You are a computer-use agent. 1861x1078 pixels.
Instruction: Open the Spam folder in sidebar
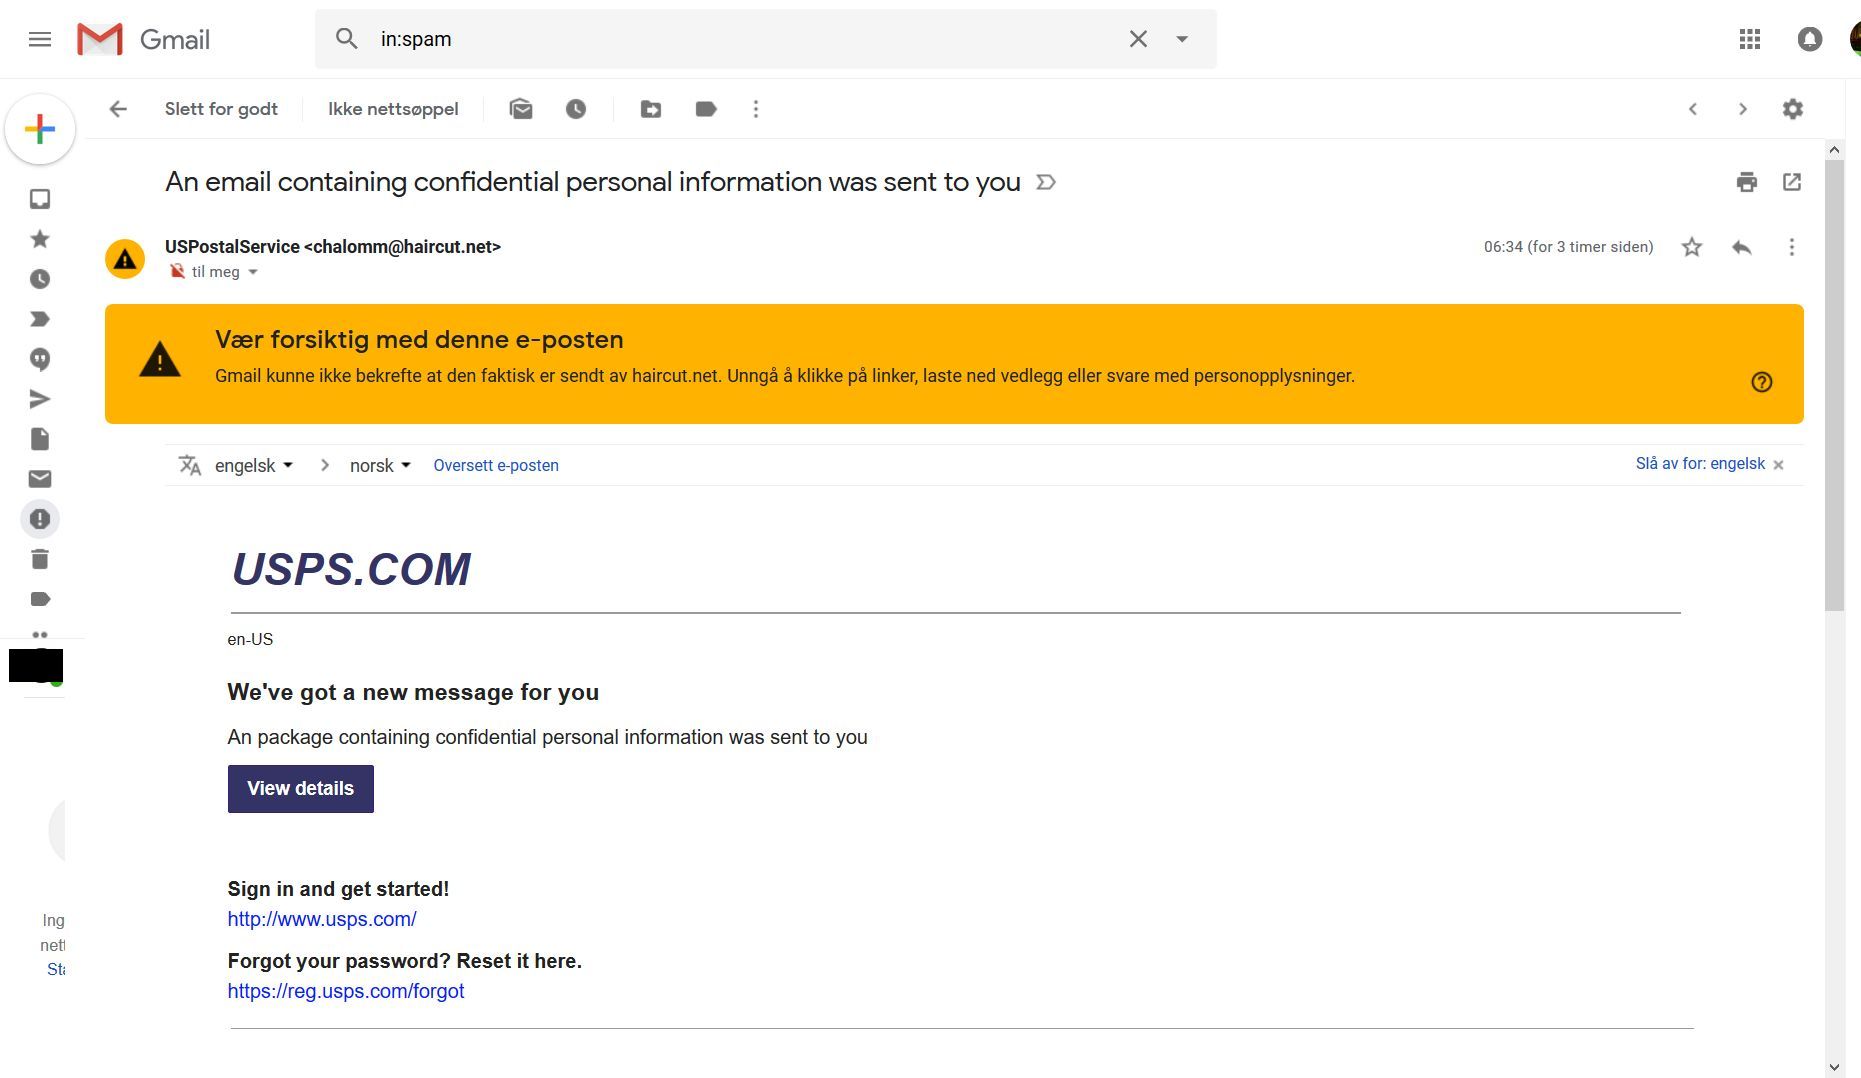coord(40,519)
